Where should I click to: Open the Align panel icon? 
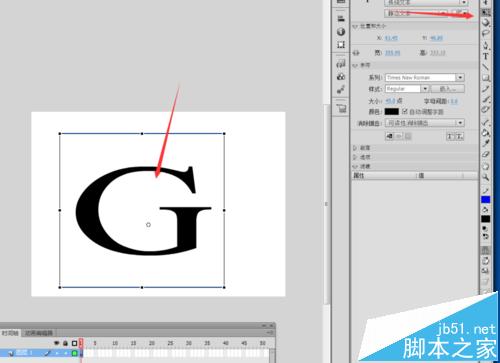point(341,18)
